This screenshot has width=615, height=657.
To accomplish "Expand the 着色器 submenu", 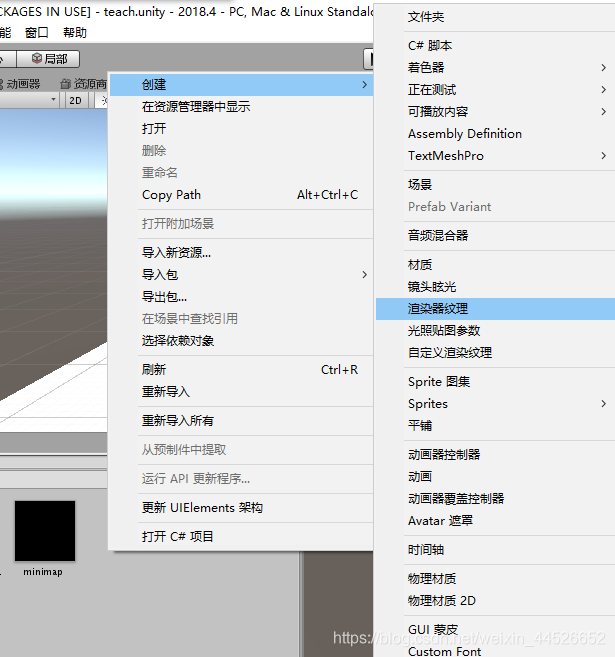I will point(495,67).
